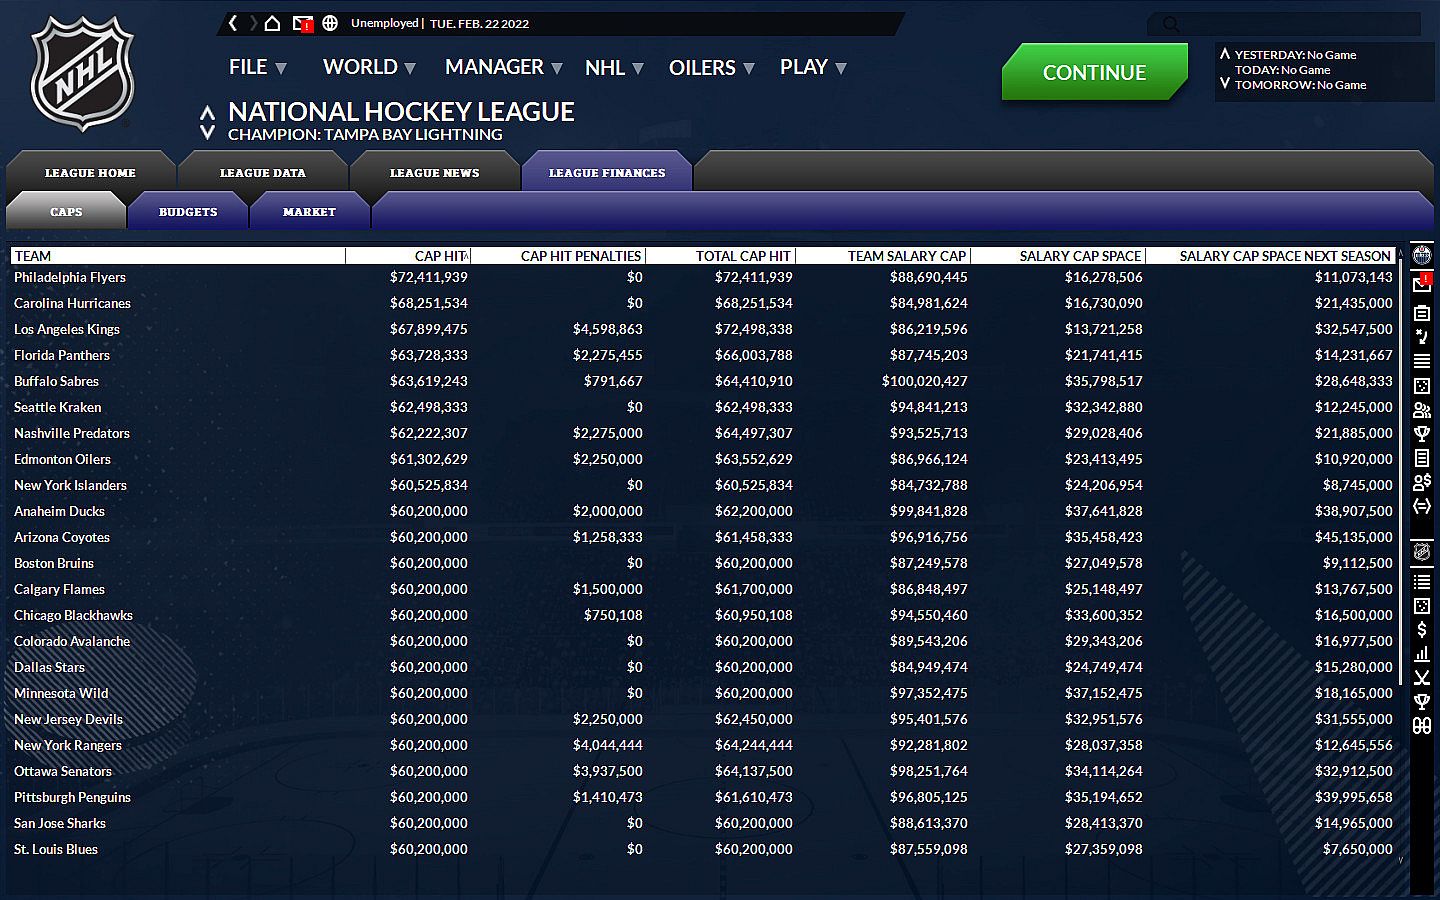Expand the PLAY dropdown menu
Viewport: 1440px width, 900px height.
pos(813,67)
